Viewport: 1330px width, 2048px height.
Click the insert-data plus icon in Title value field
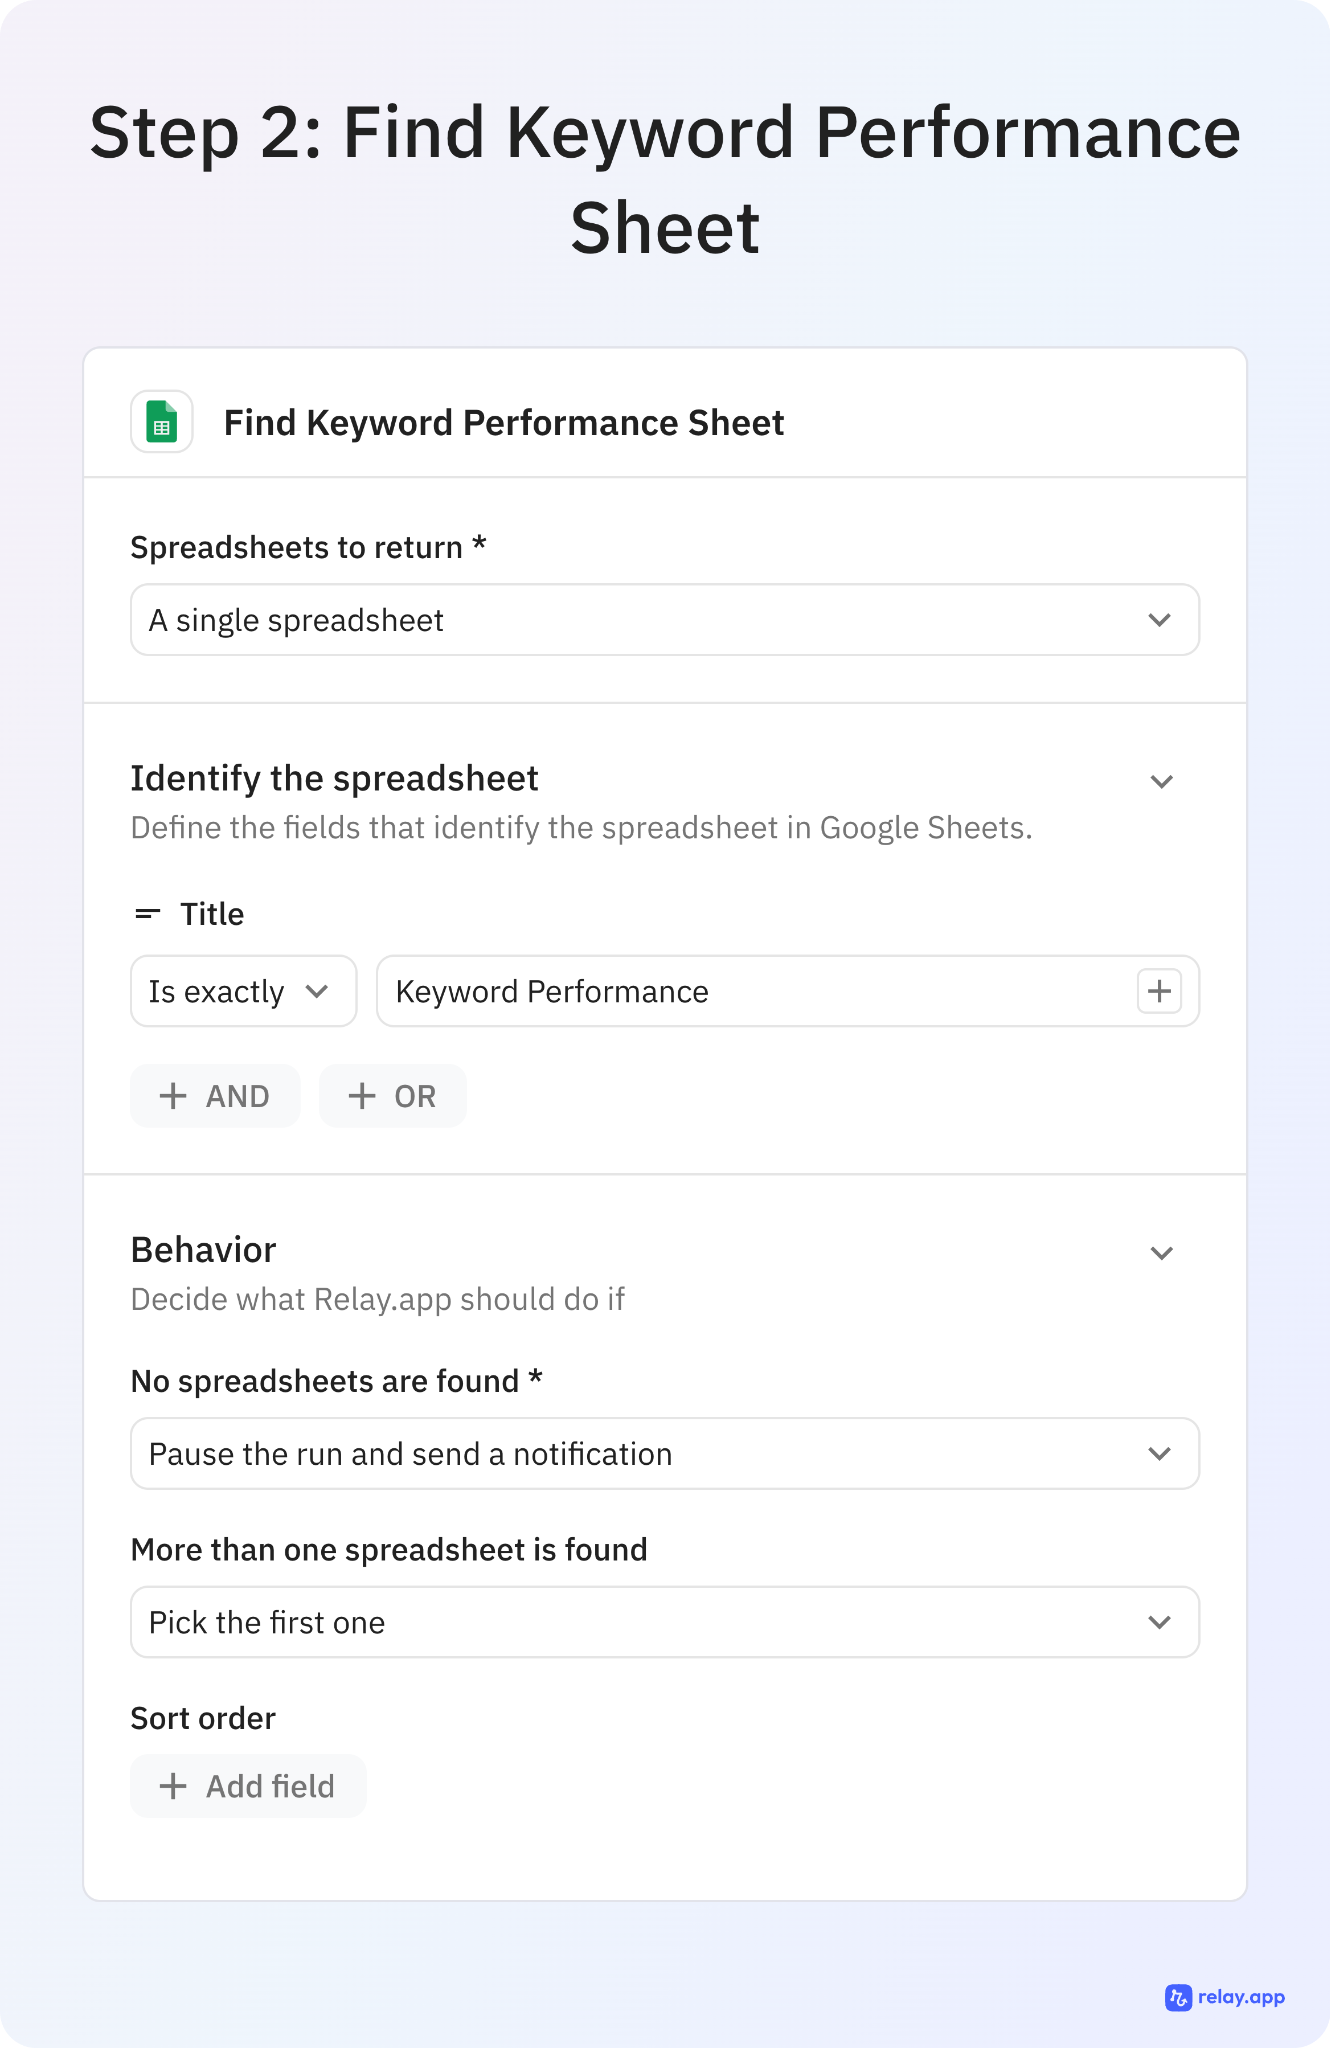[x=1159, y=991]
